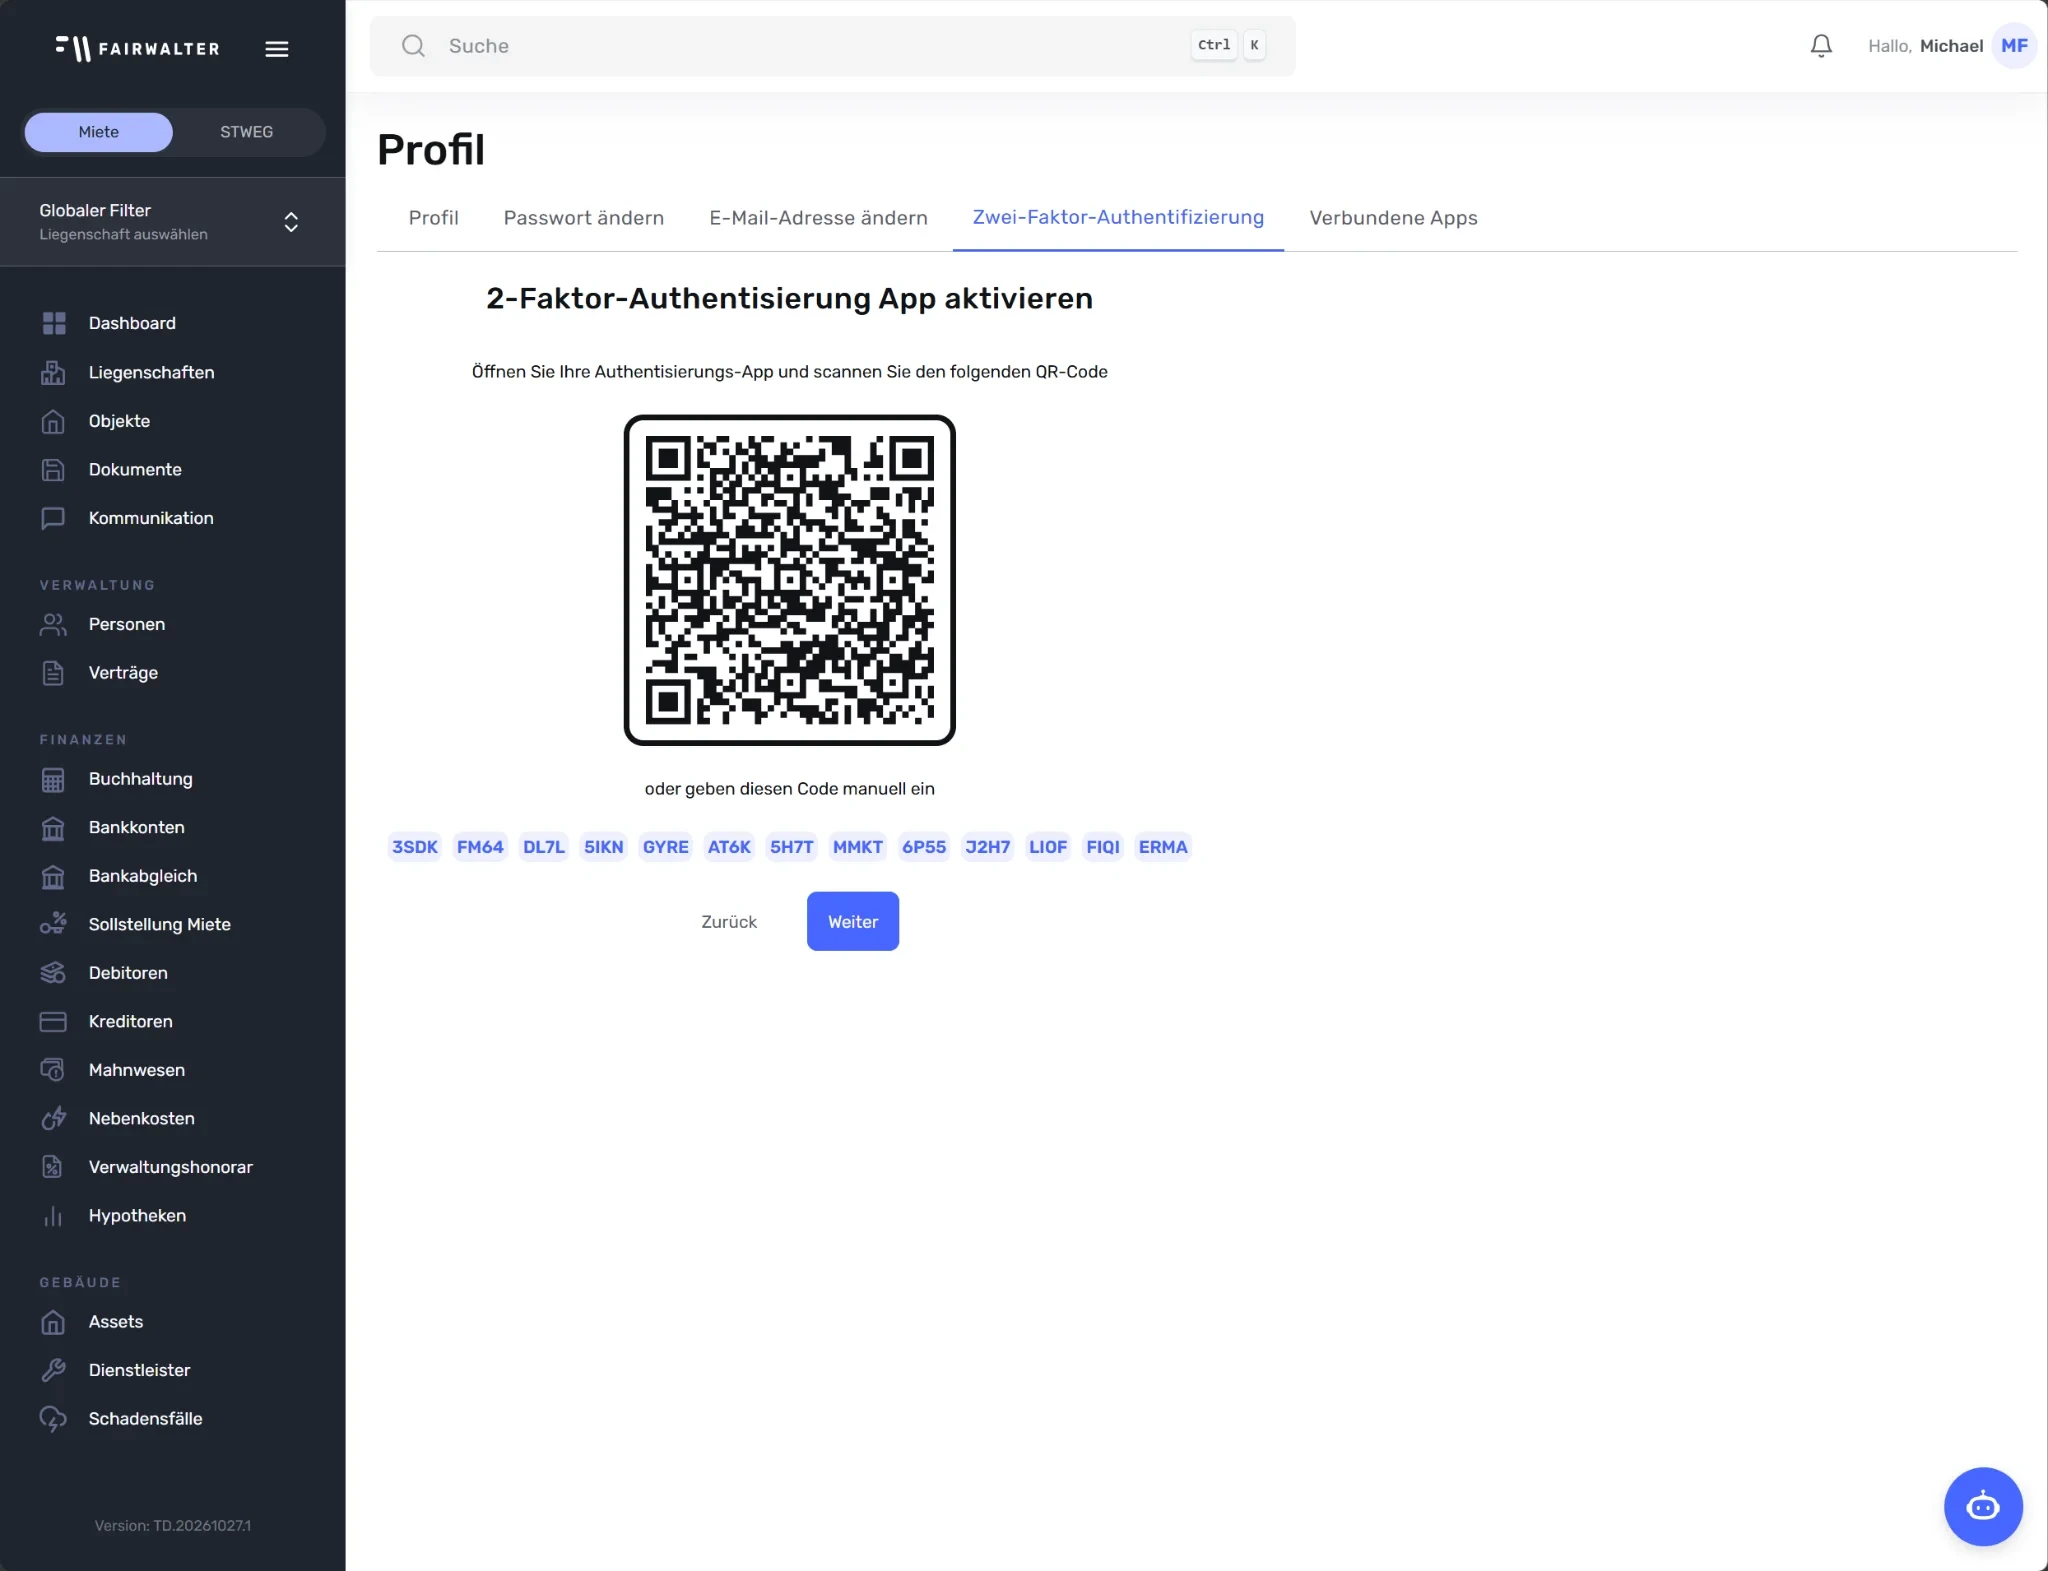Click the Weiter button
This screenshot has height=1571, width=2048.
click(853, 922)
